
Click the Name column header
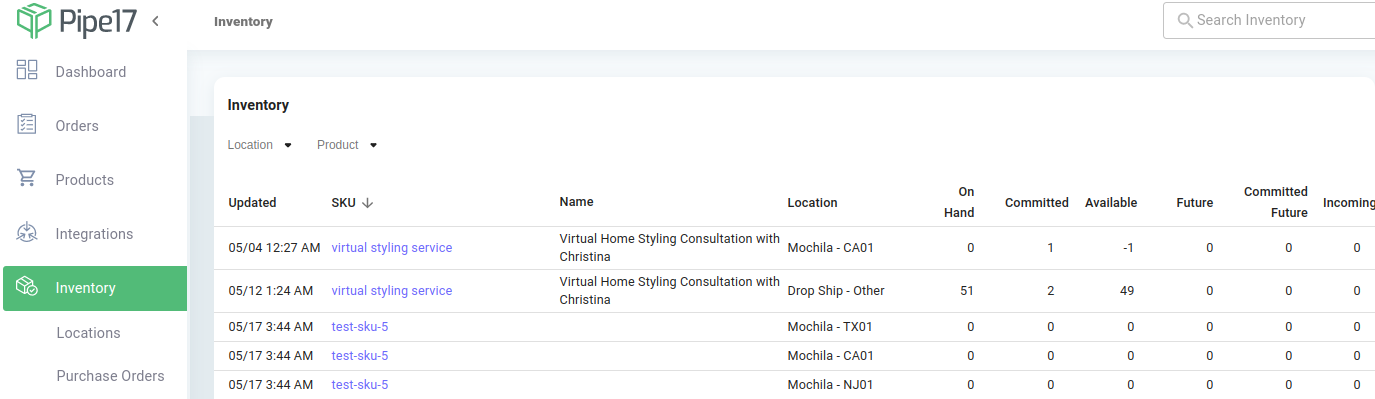point(576,202)
